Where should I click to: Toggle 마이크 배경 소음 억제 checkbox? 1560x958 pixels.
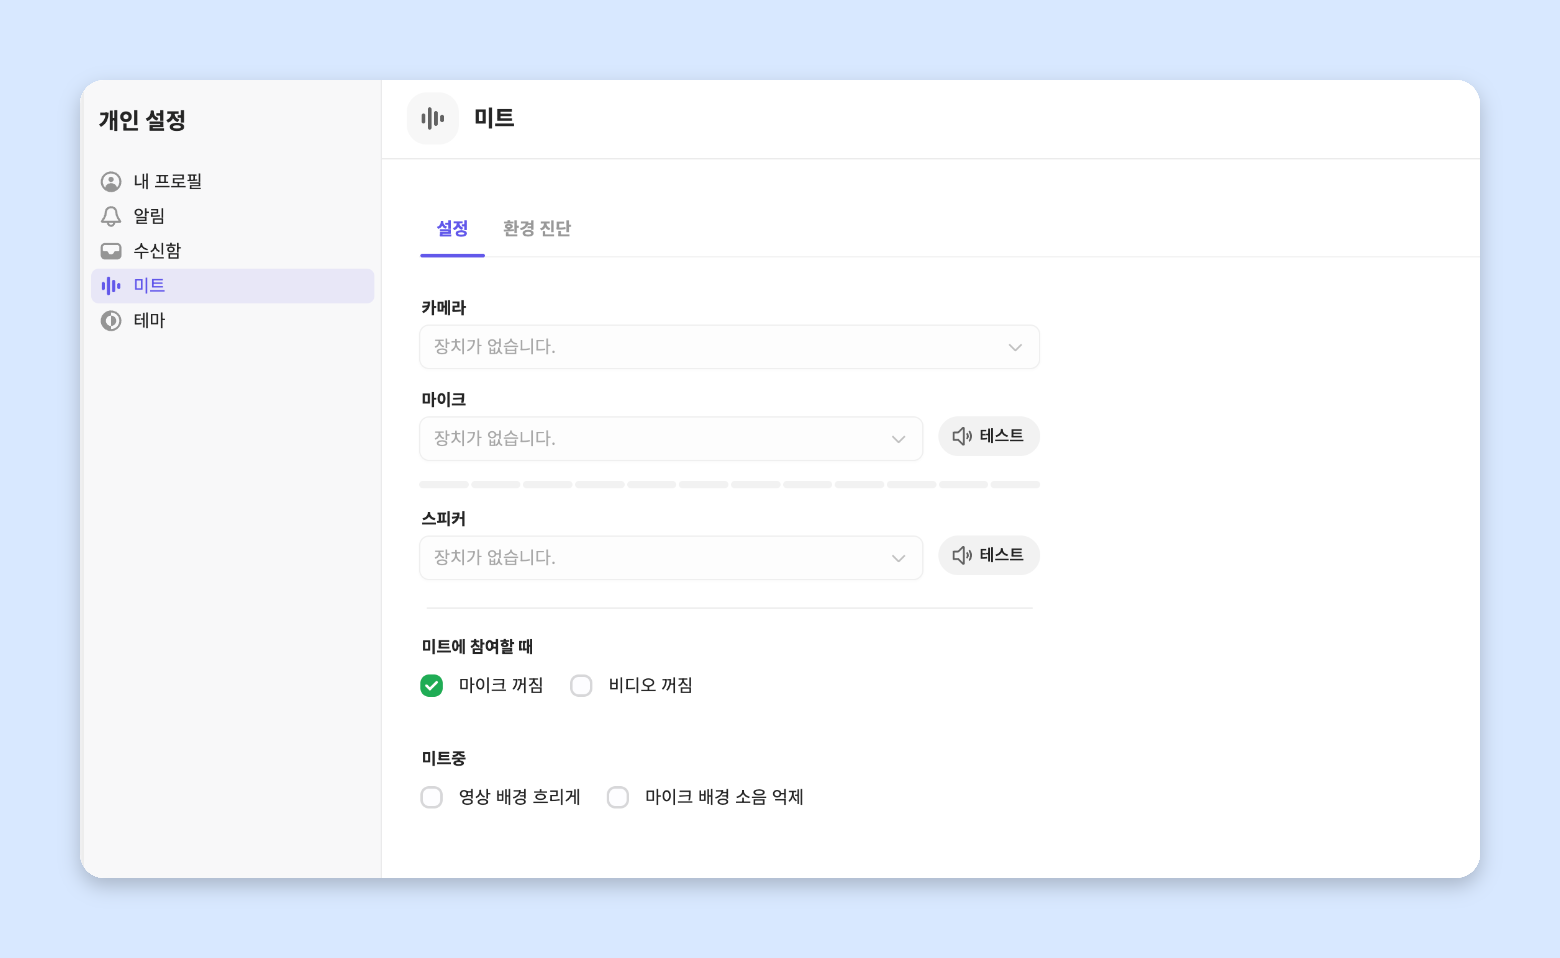618,797
